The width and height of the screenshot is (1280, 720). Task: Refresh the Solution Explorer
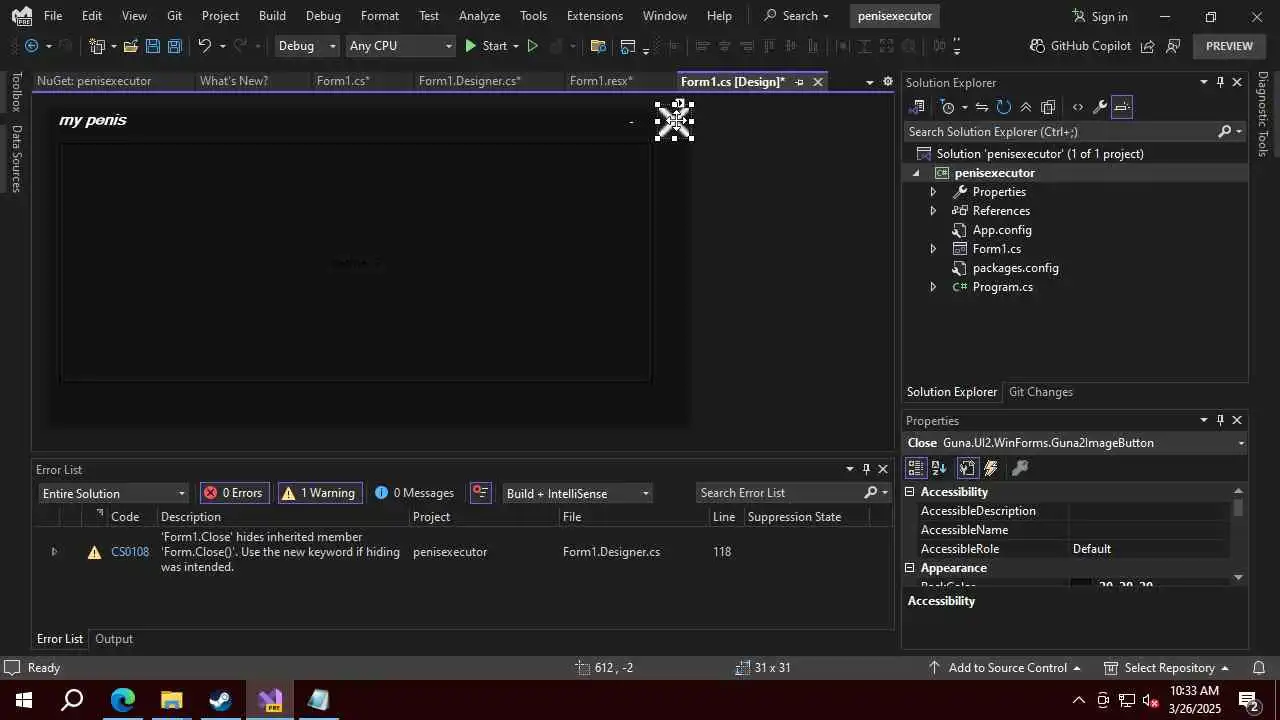point(1004,107)
